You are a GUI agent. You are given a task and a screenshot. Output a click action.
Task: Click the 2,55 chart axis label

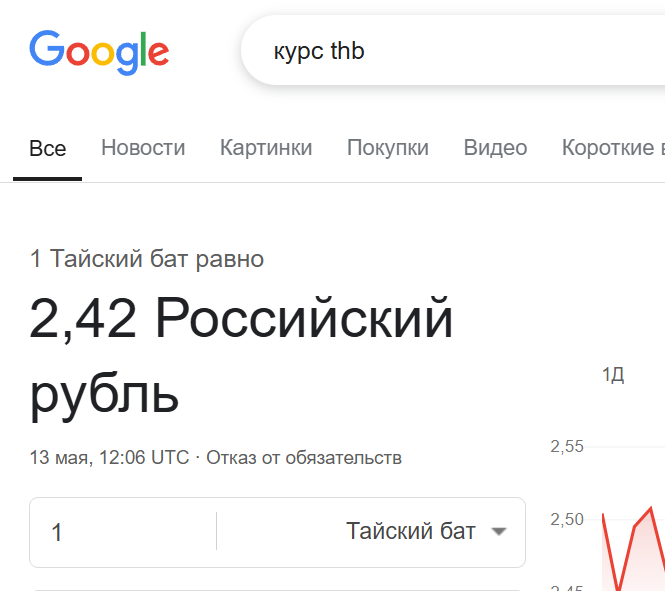566,446
